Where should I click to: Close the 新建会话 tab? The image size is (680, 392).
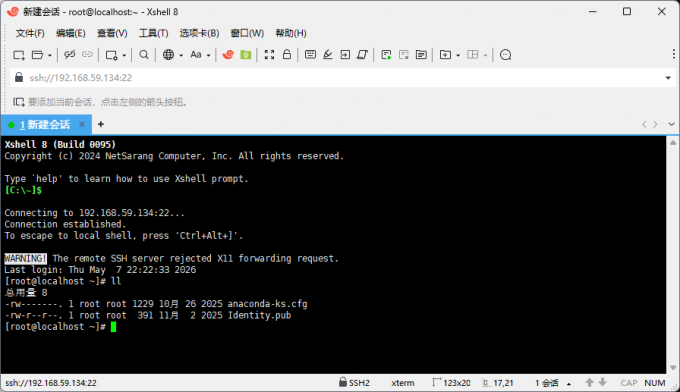click(x=82, y=124)
